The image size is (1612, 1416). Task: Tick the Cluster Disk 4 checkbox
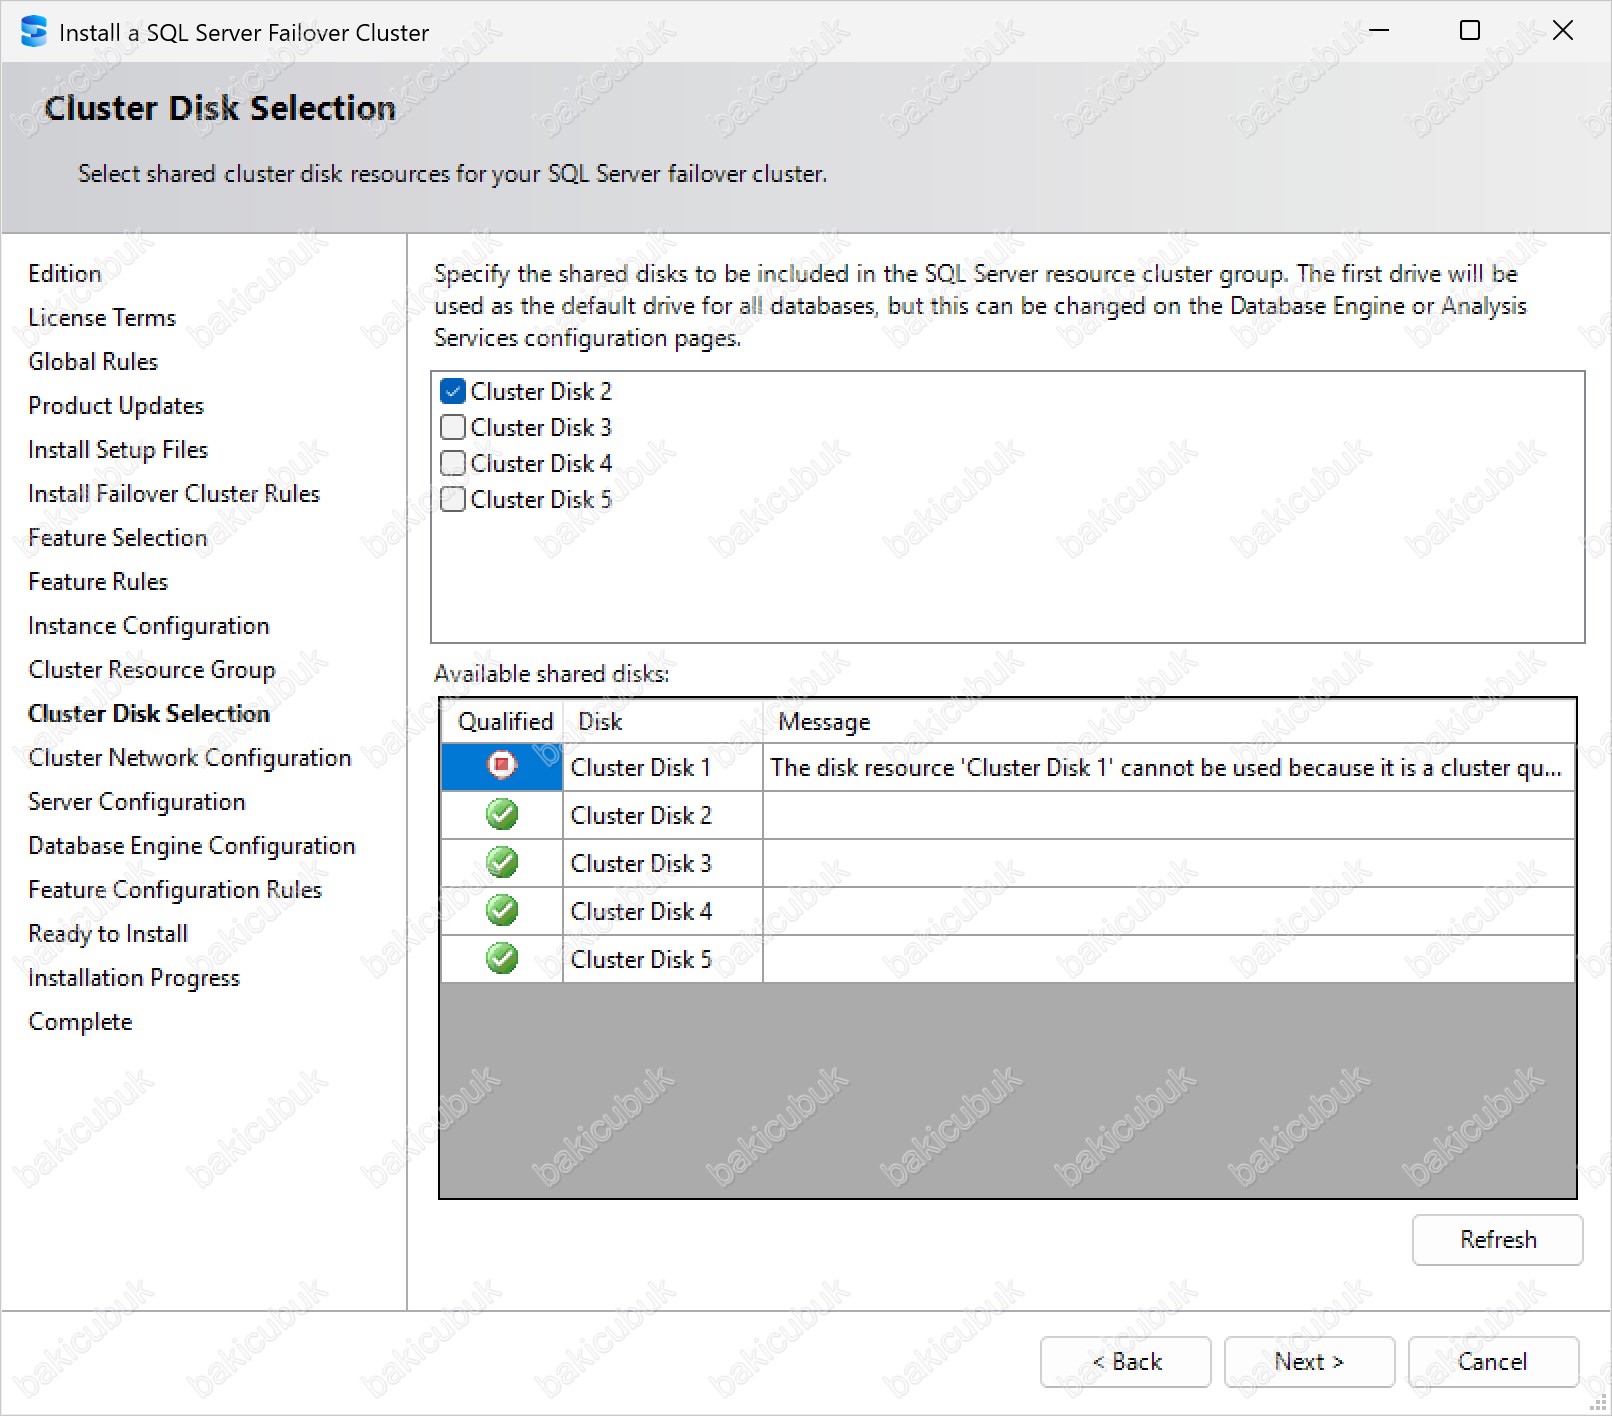(453, 463)
